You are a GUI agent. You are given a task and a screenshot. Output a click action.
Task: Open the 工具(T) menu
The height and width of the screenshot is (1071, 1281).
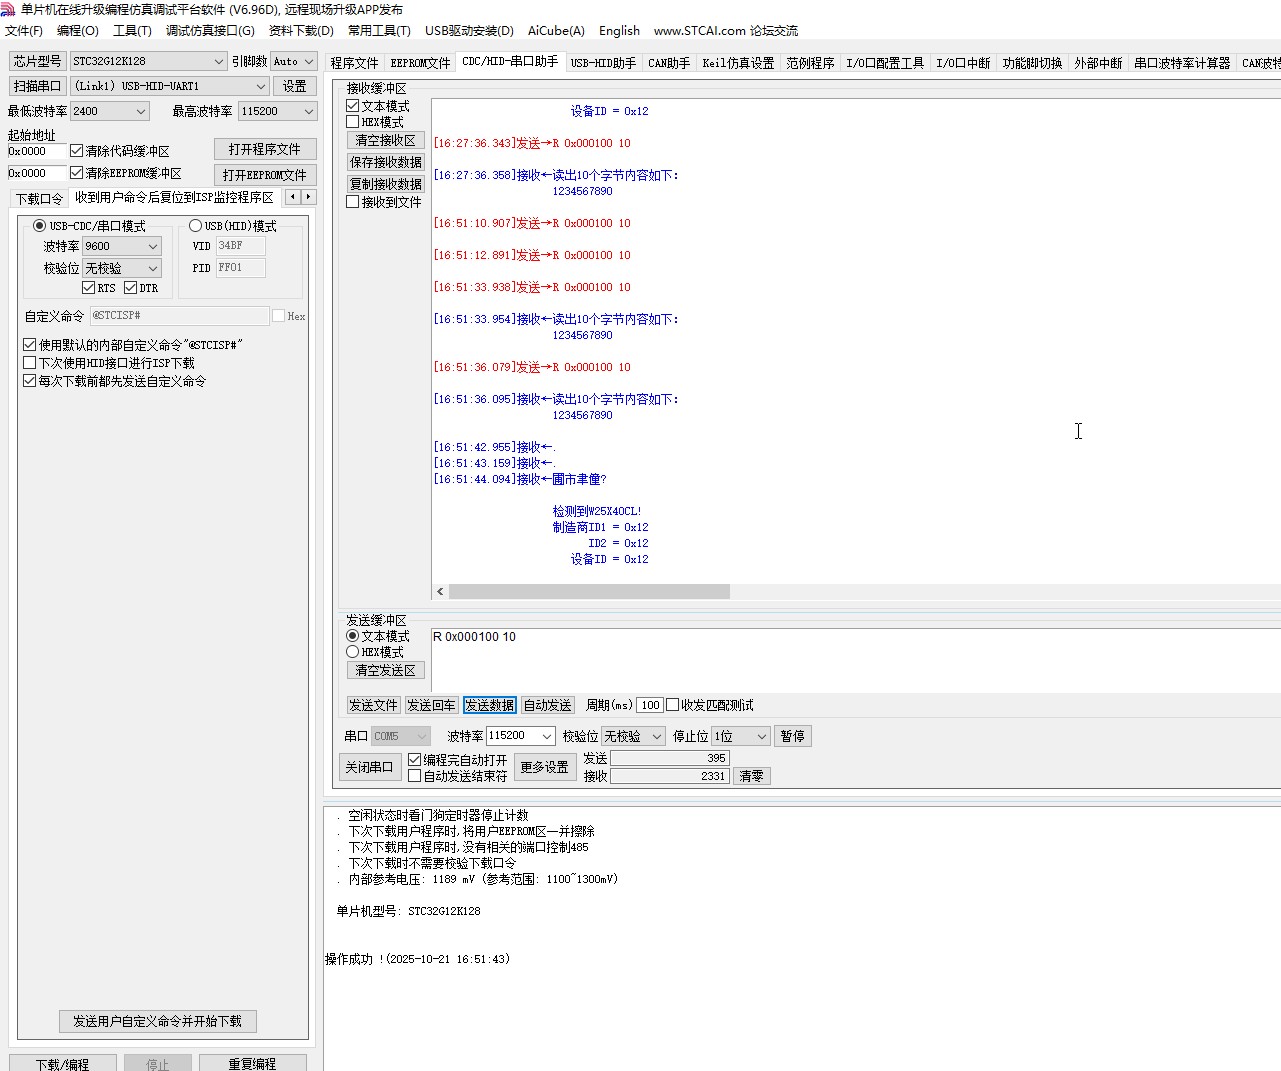132,31
